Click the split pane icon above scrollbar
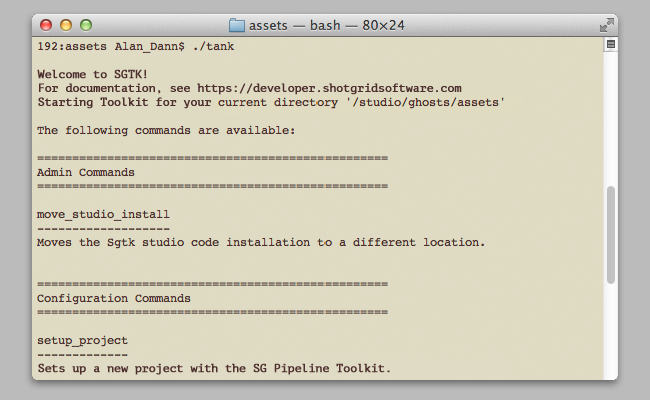Screen dimensions: 650x400 (611, 44)
